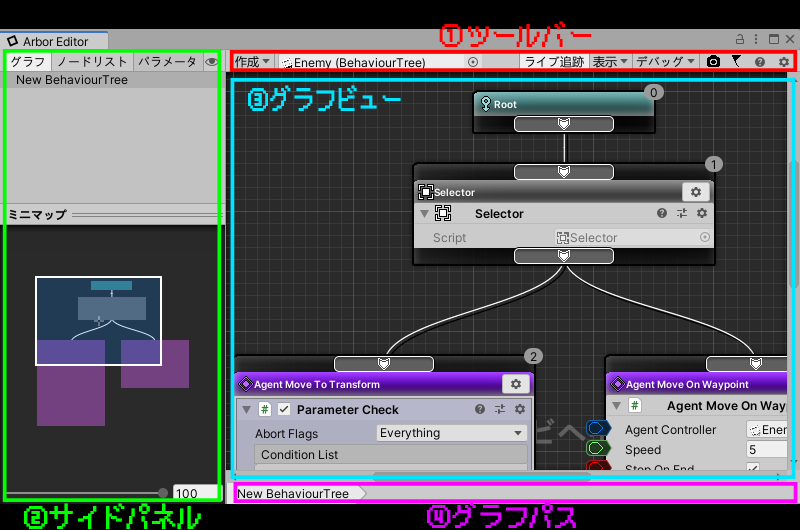The height and width of the screenshot is (530, 800).
Task: Toggle the ライブ追跡 live tracking button
Action: [554, 62]
